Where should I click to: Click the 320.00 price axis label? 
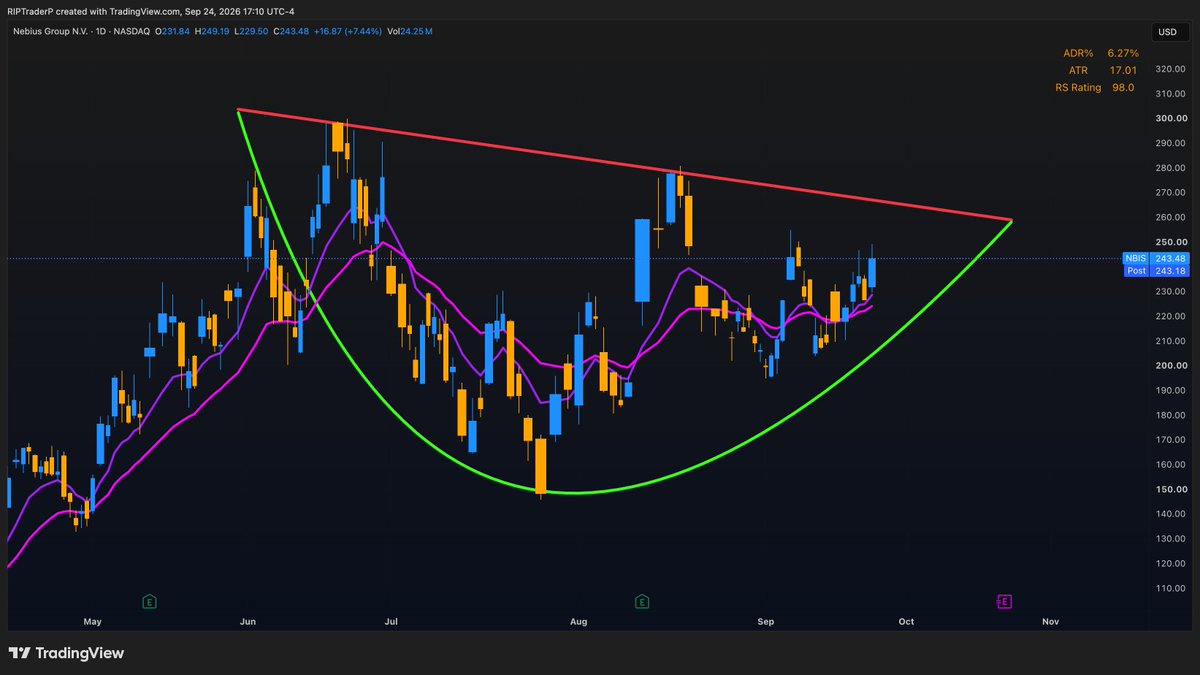coord(1169,69)
